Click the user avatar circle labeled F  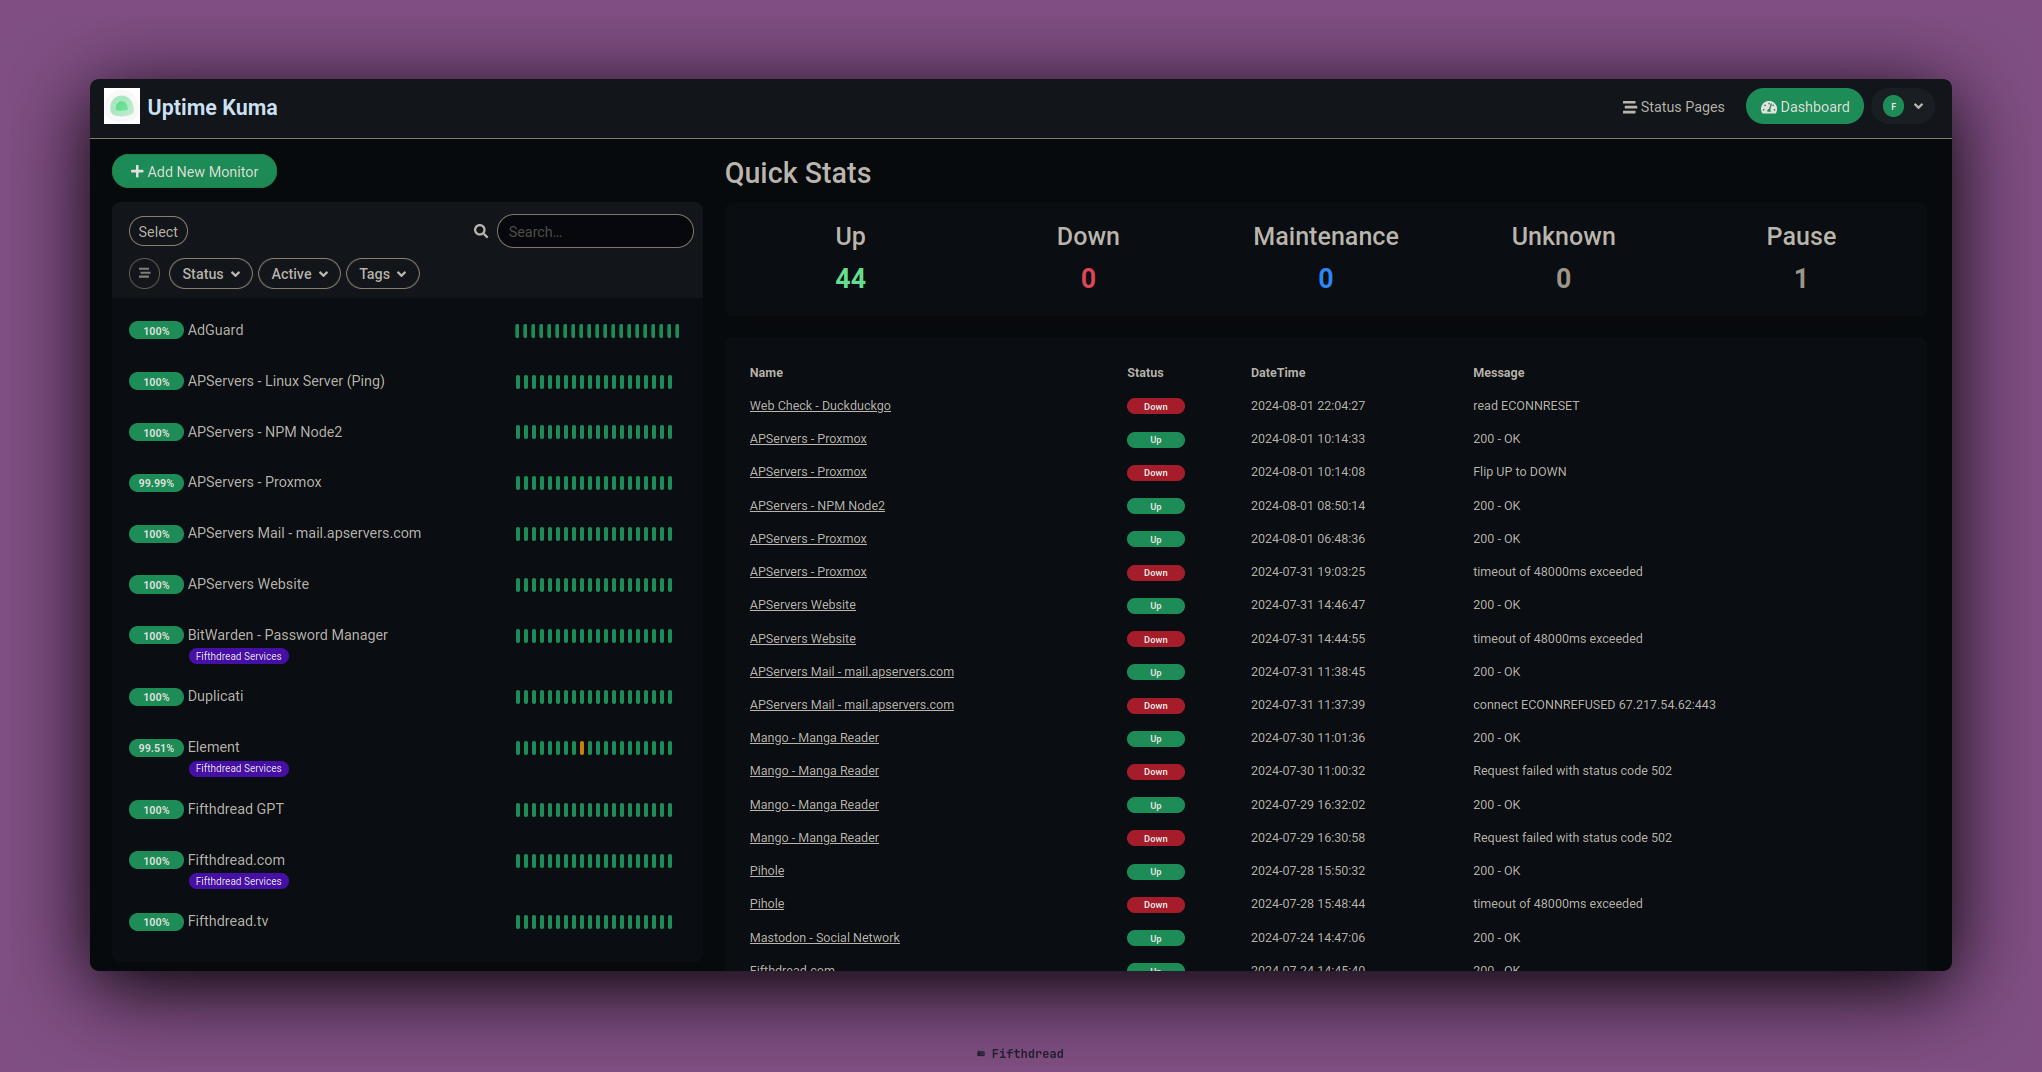click(1893, 106)
